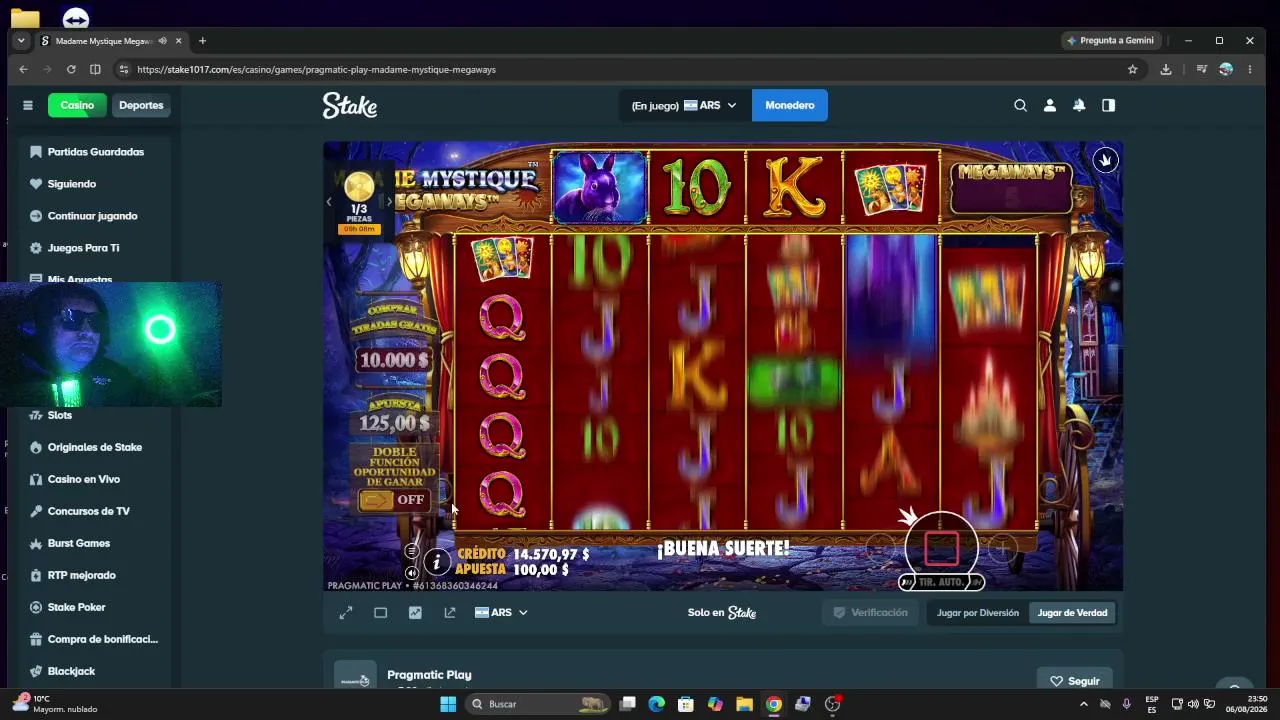Go back in Chrome

coord(23,69)
